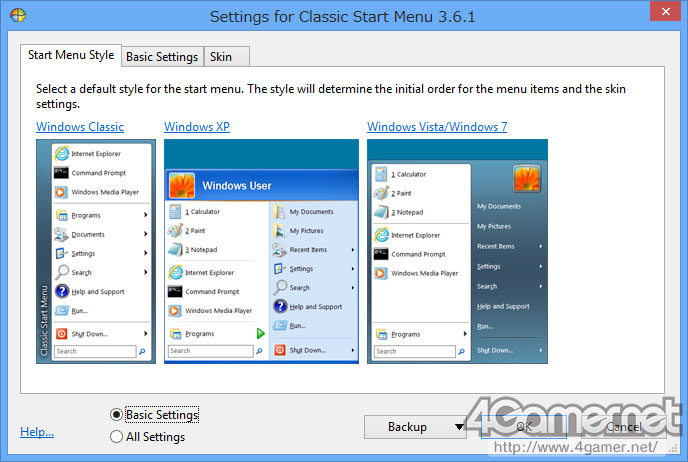
Task: Click Help and Support icon in Classic preview
Action: [x=62, y=291]
